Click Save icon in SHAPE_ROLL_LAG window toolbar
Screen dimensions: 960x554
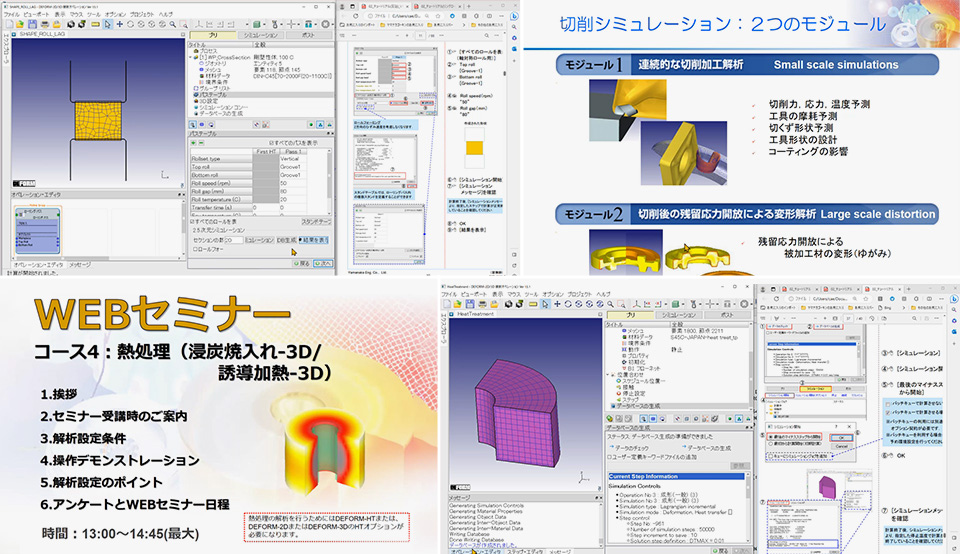click(x=32, y=24)
